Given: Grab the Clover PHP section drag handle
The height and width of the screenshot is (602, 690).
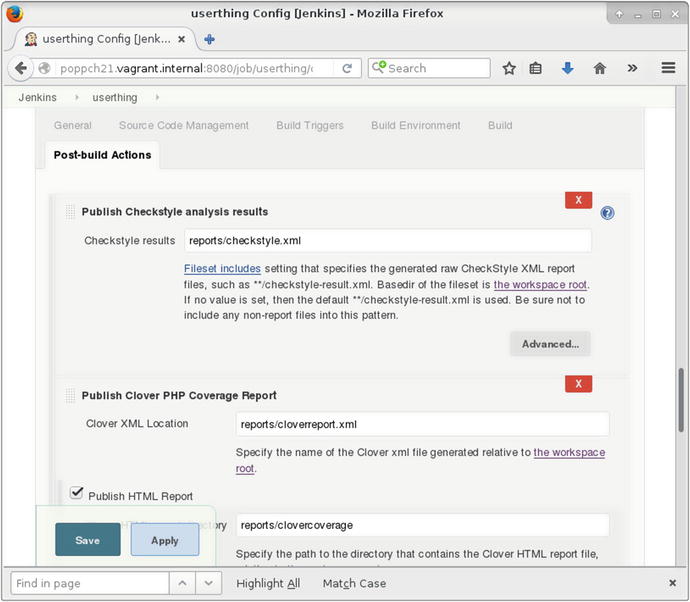Looking at the screenshot, I should coord(70,396).
